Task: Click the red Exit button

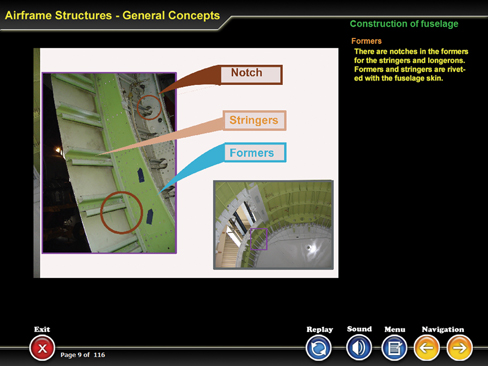Action: click(42, 348)
